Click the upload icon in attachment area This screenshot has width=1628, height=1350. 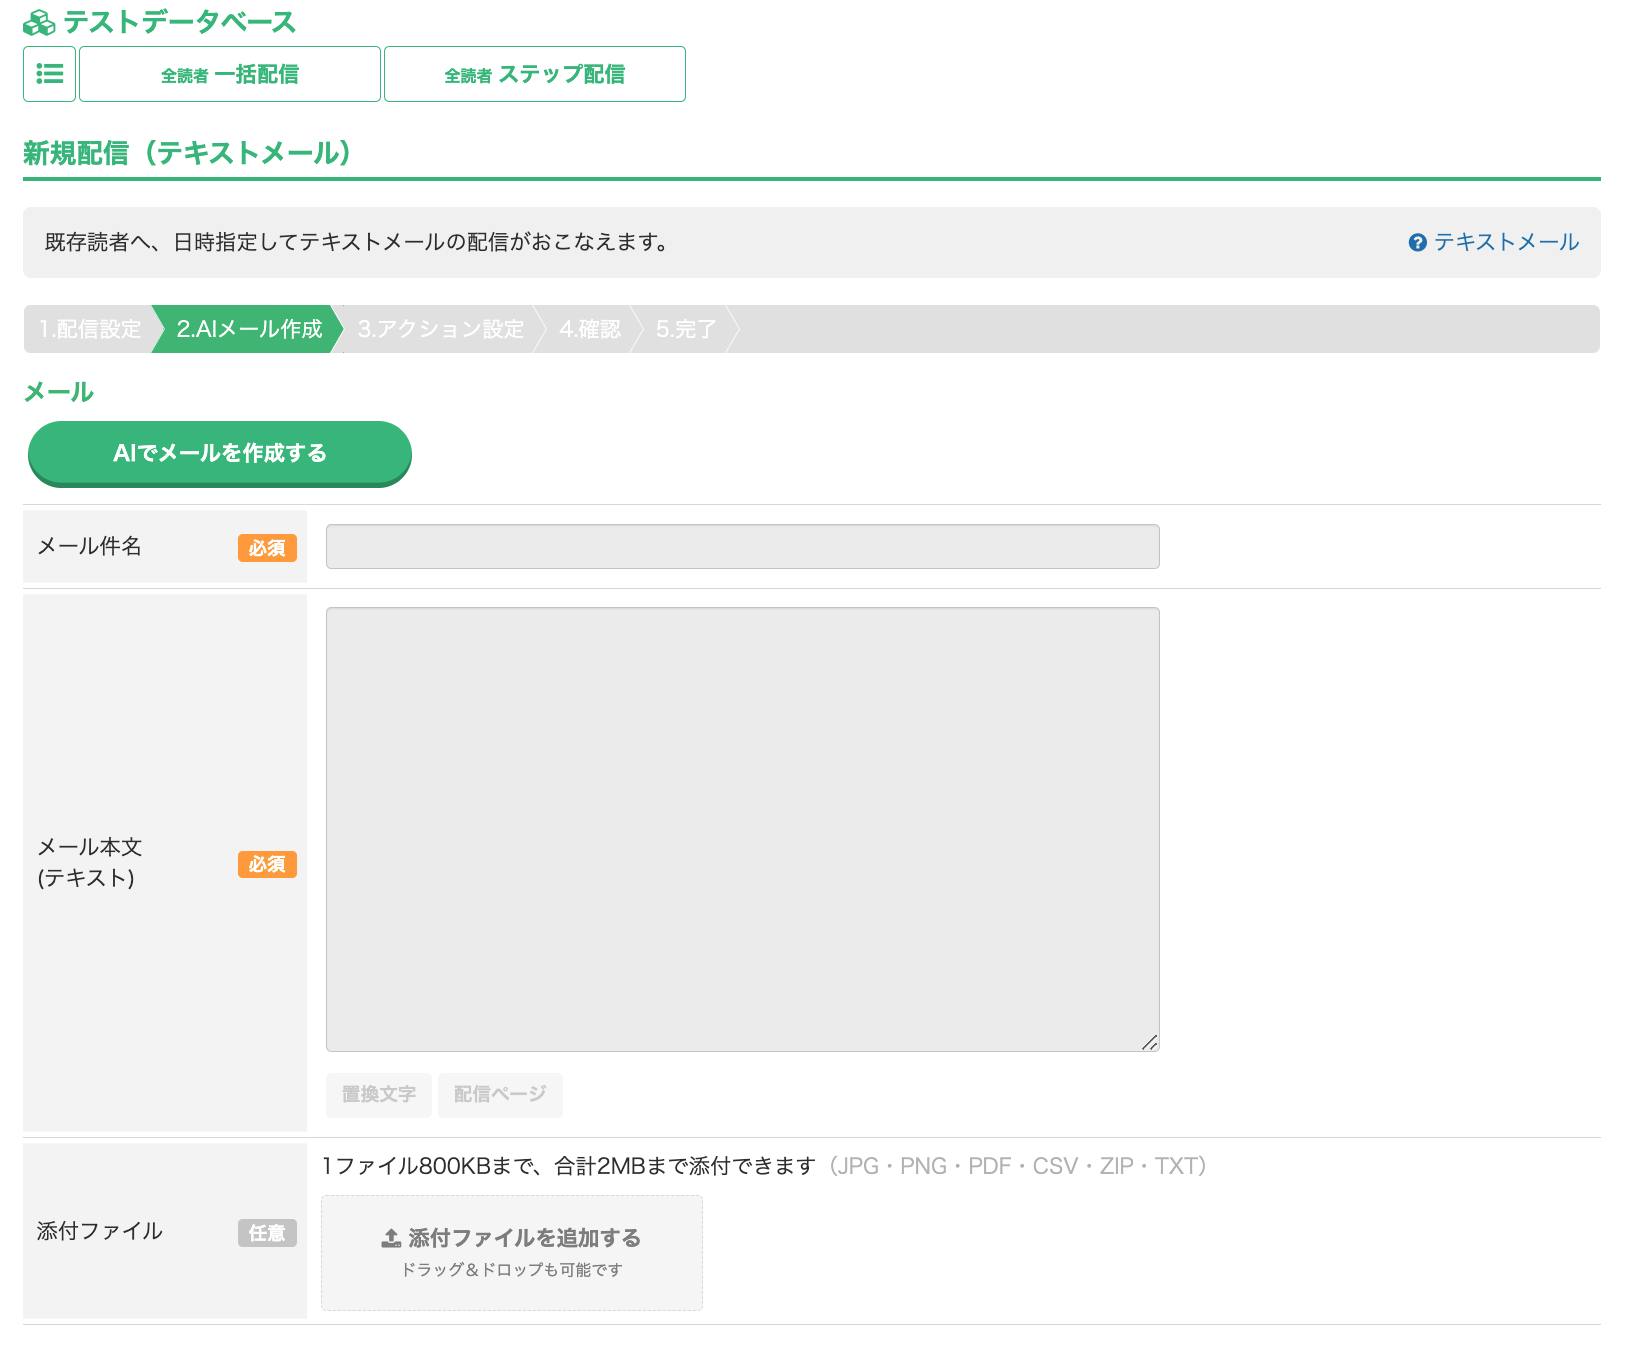coord(391,1238)
